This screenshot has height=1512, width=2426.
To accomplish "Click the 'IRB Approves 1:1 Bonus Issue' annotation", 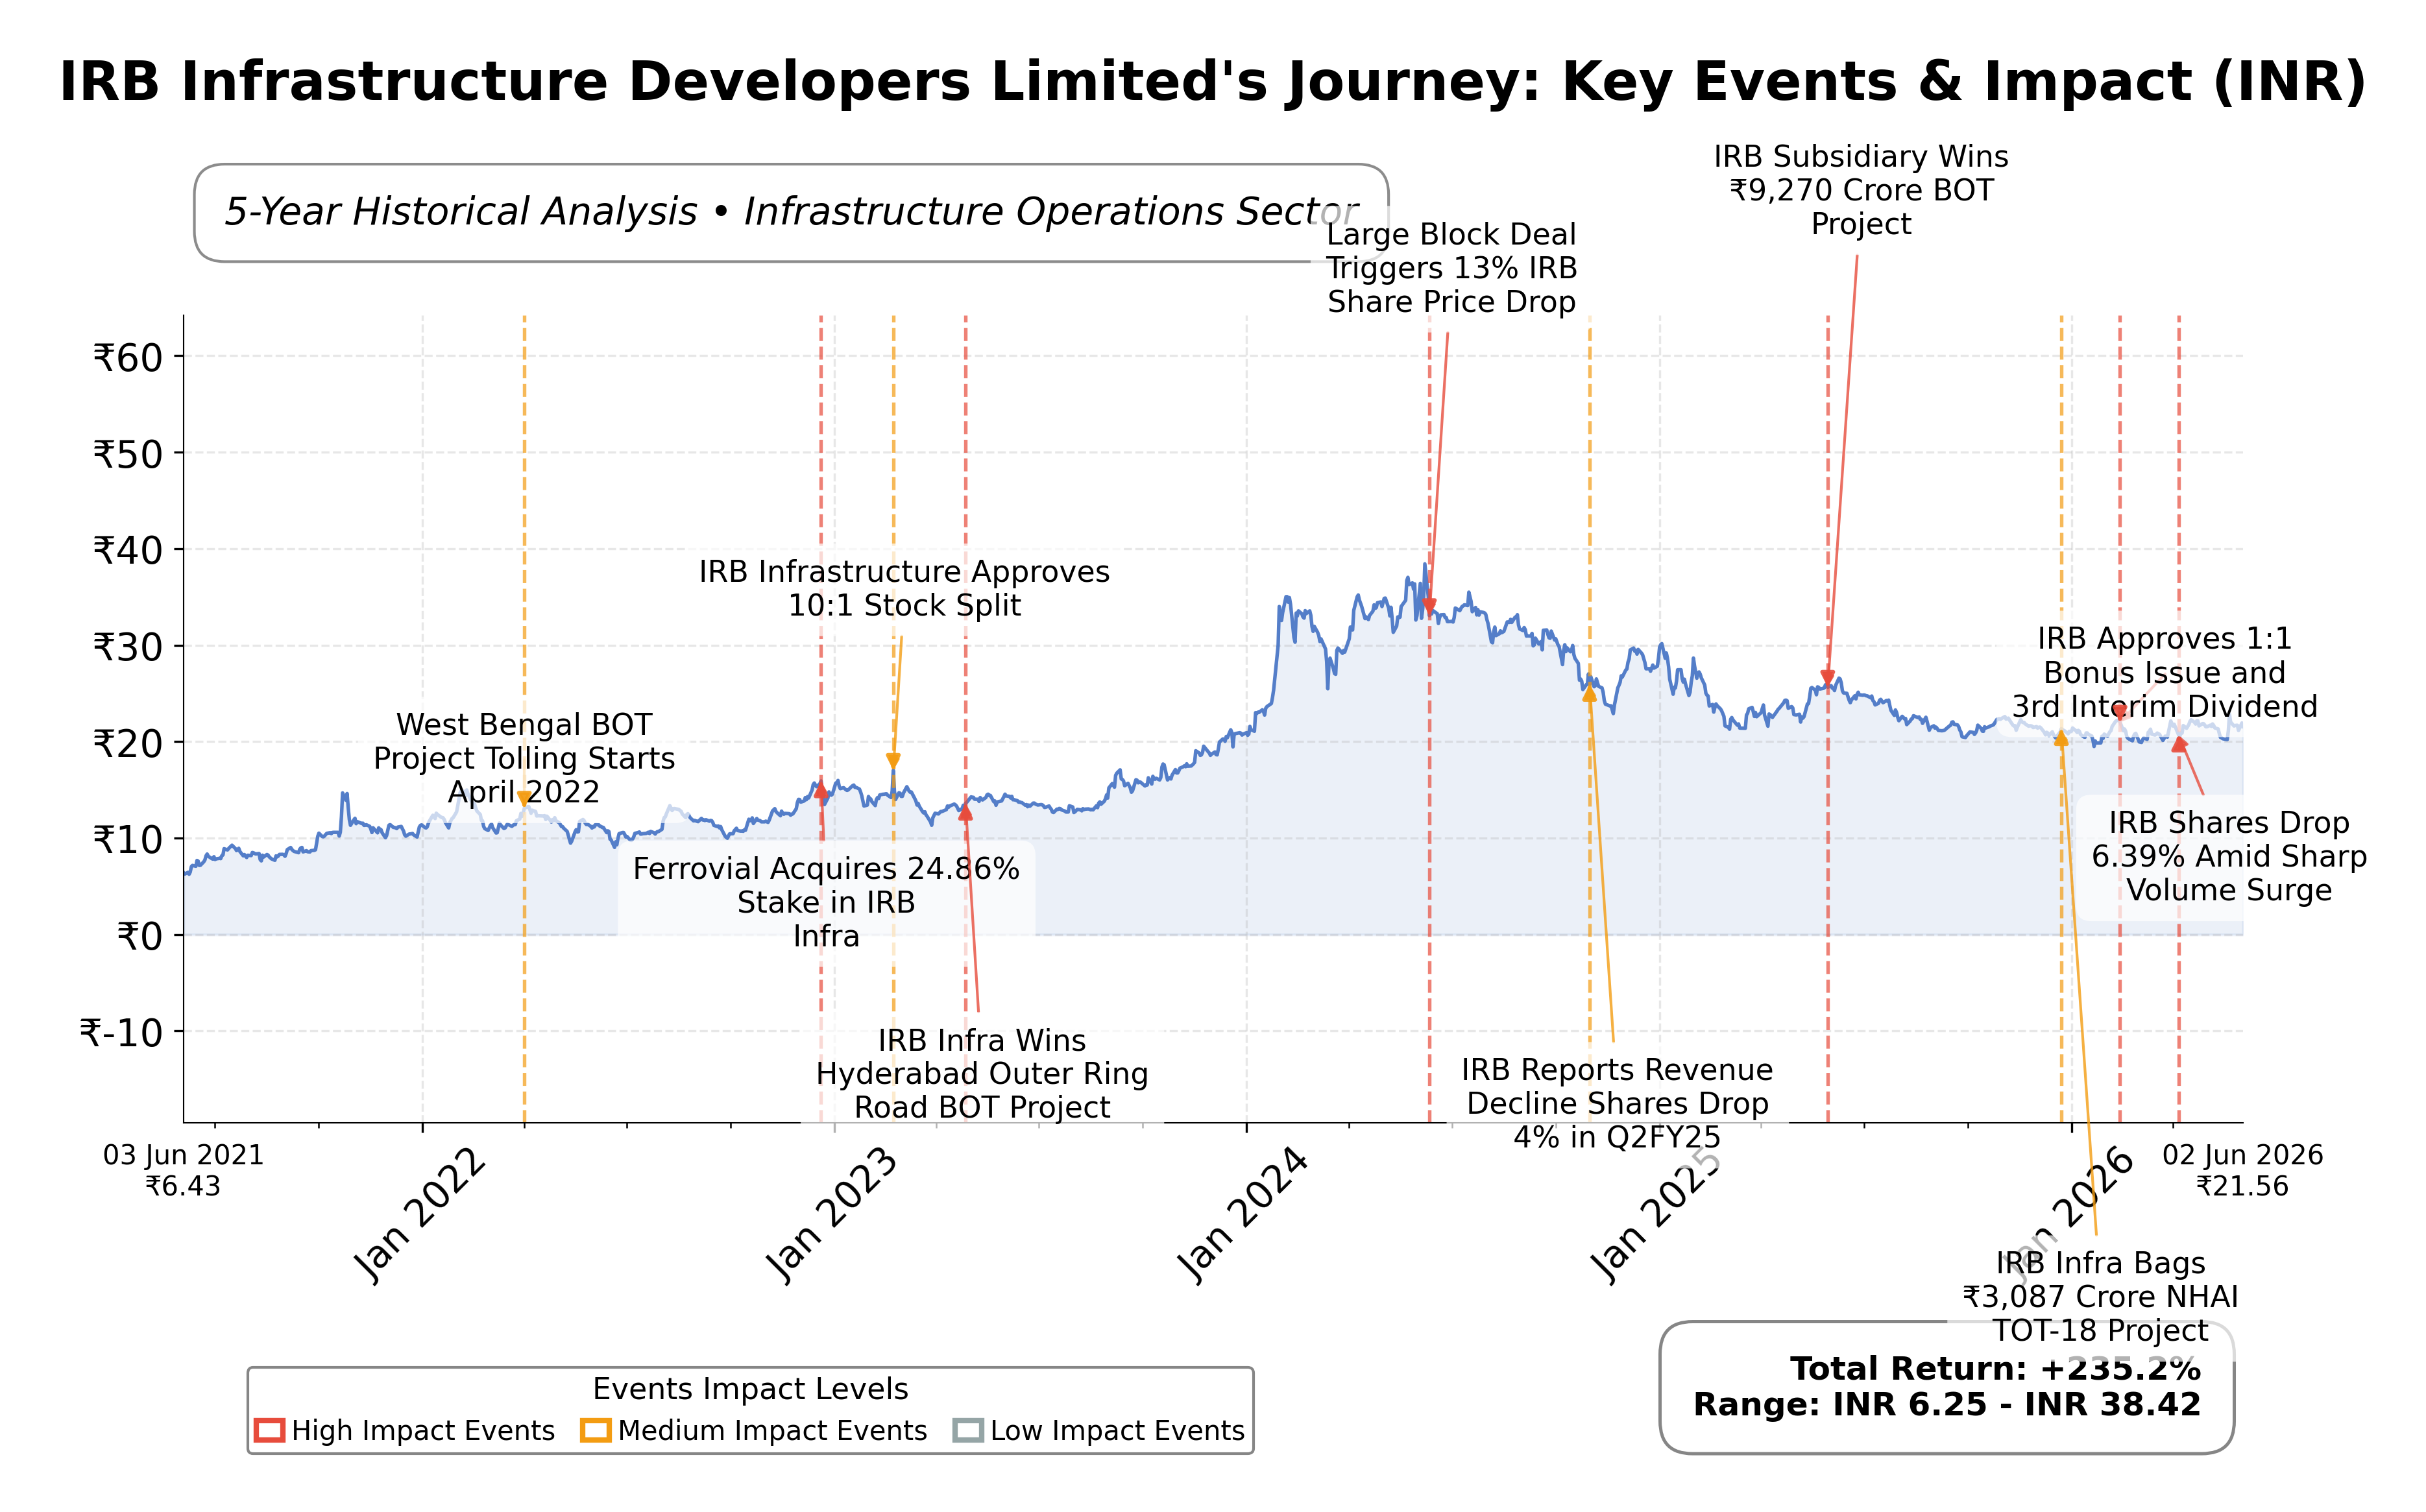I will (x=2164, y=672).
